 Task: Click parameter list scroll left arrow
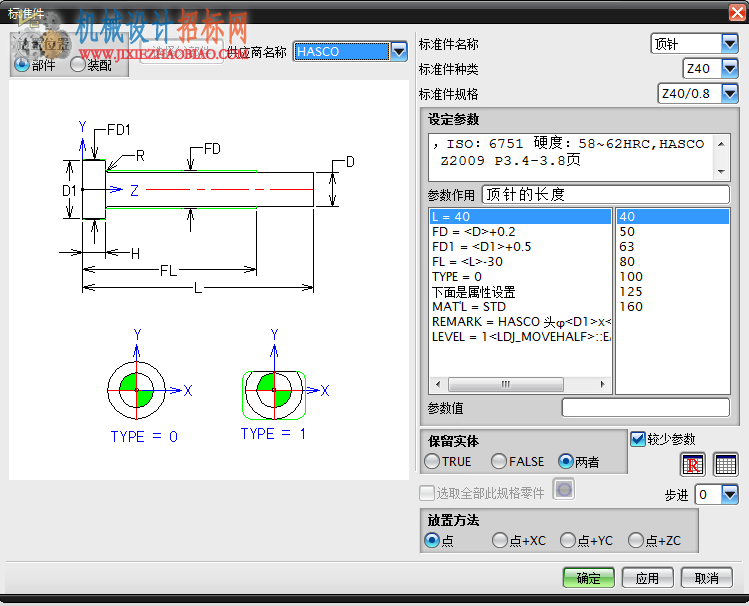pos(438,384)
